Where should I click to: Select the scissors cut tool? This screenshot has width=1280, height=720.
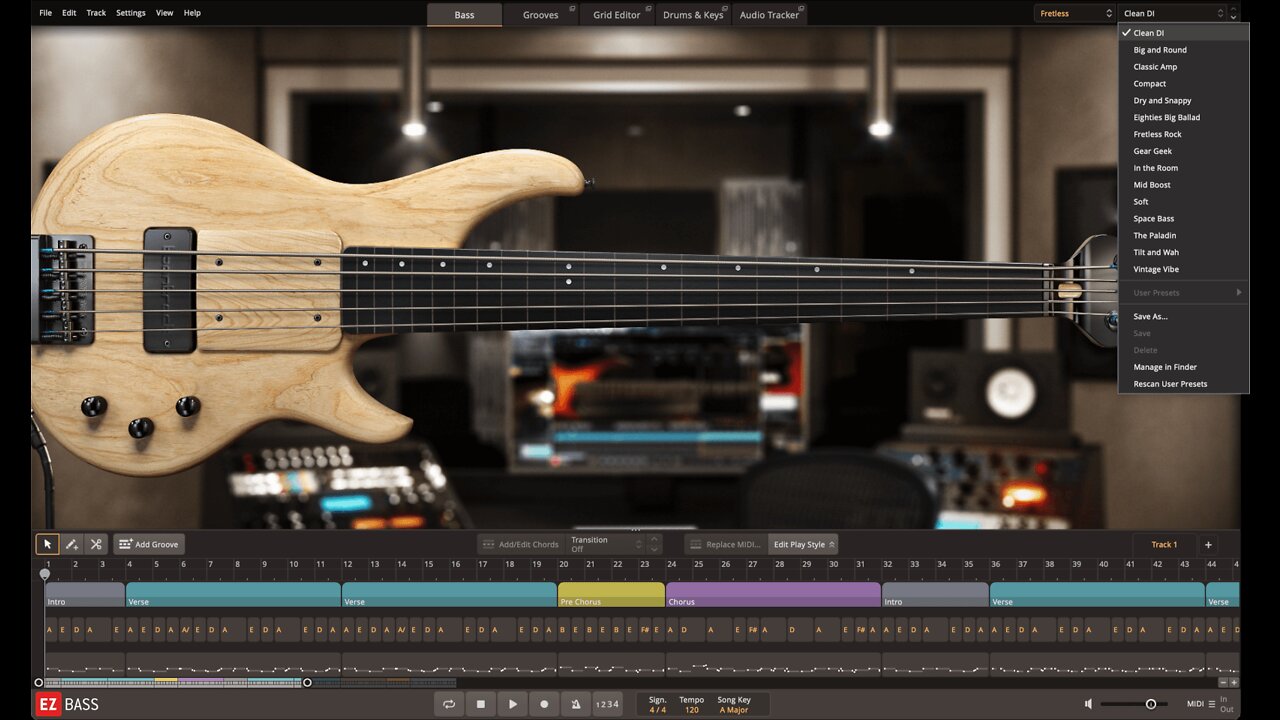[95, 544]
